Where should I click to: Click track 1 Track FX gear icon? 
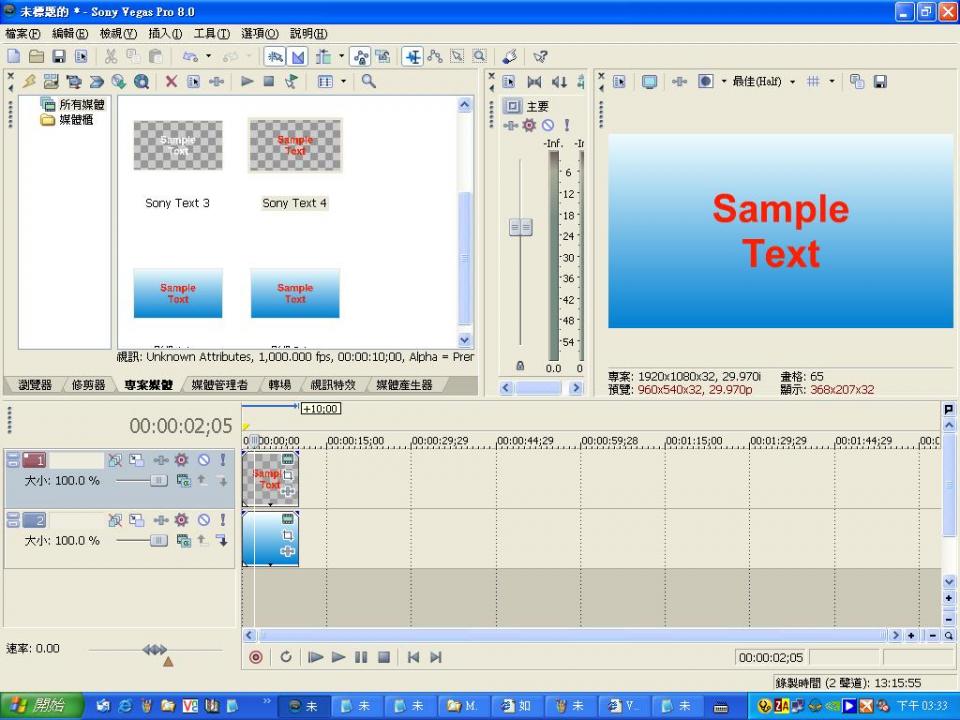181,460
